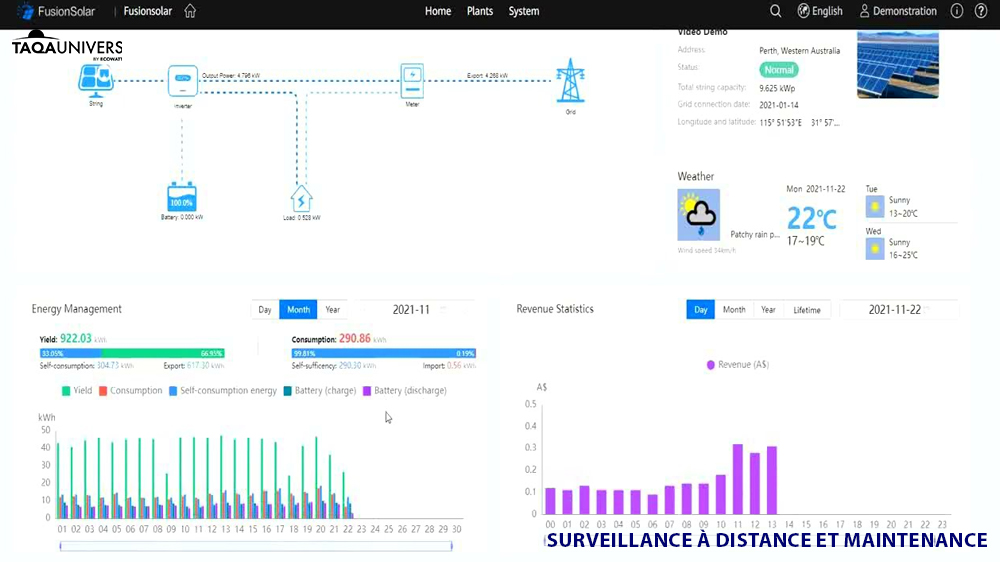This screenshot has height=562, width=1000.
Task: Click the Battery 100% icon
Action: click(x=182, y=196)
